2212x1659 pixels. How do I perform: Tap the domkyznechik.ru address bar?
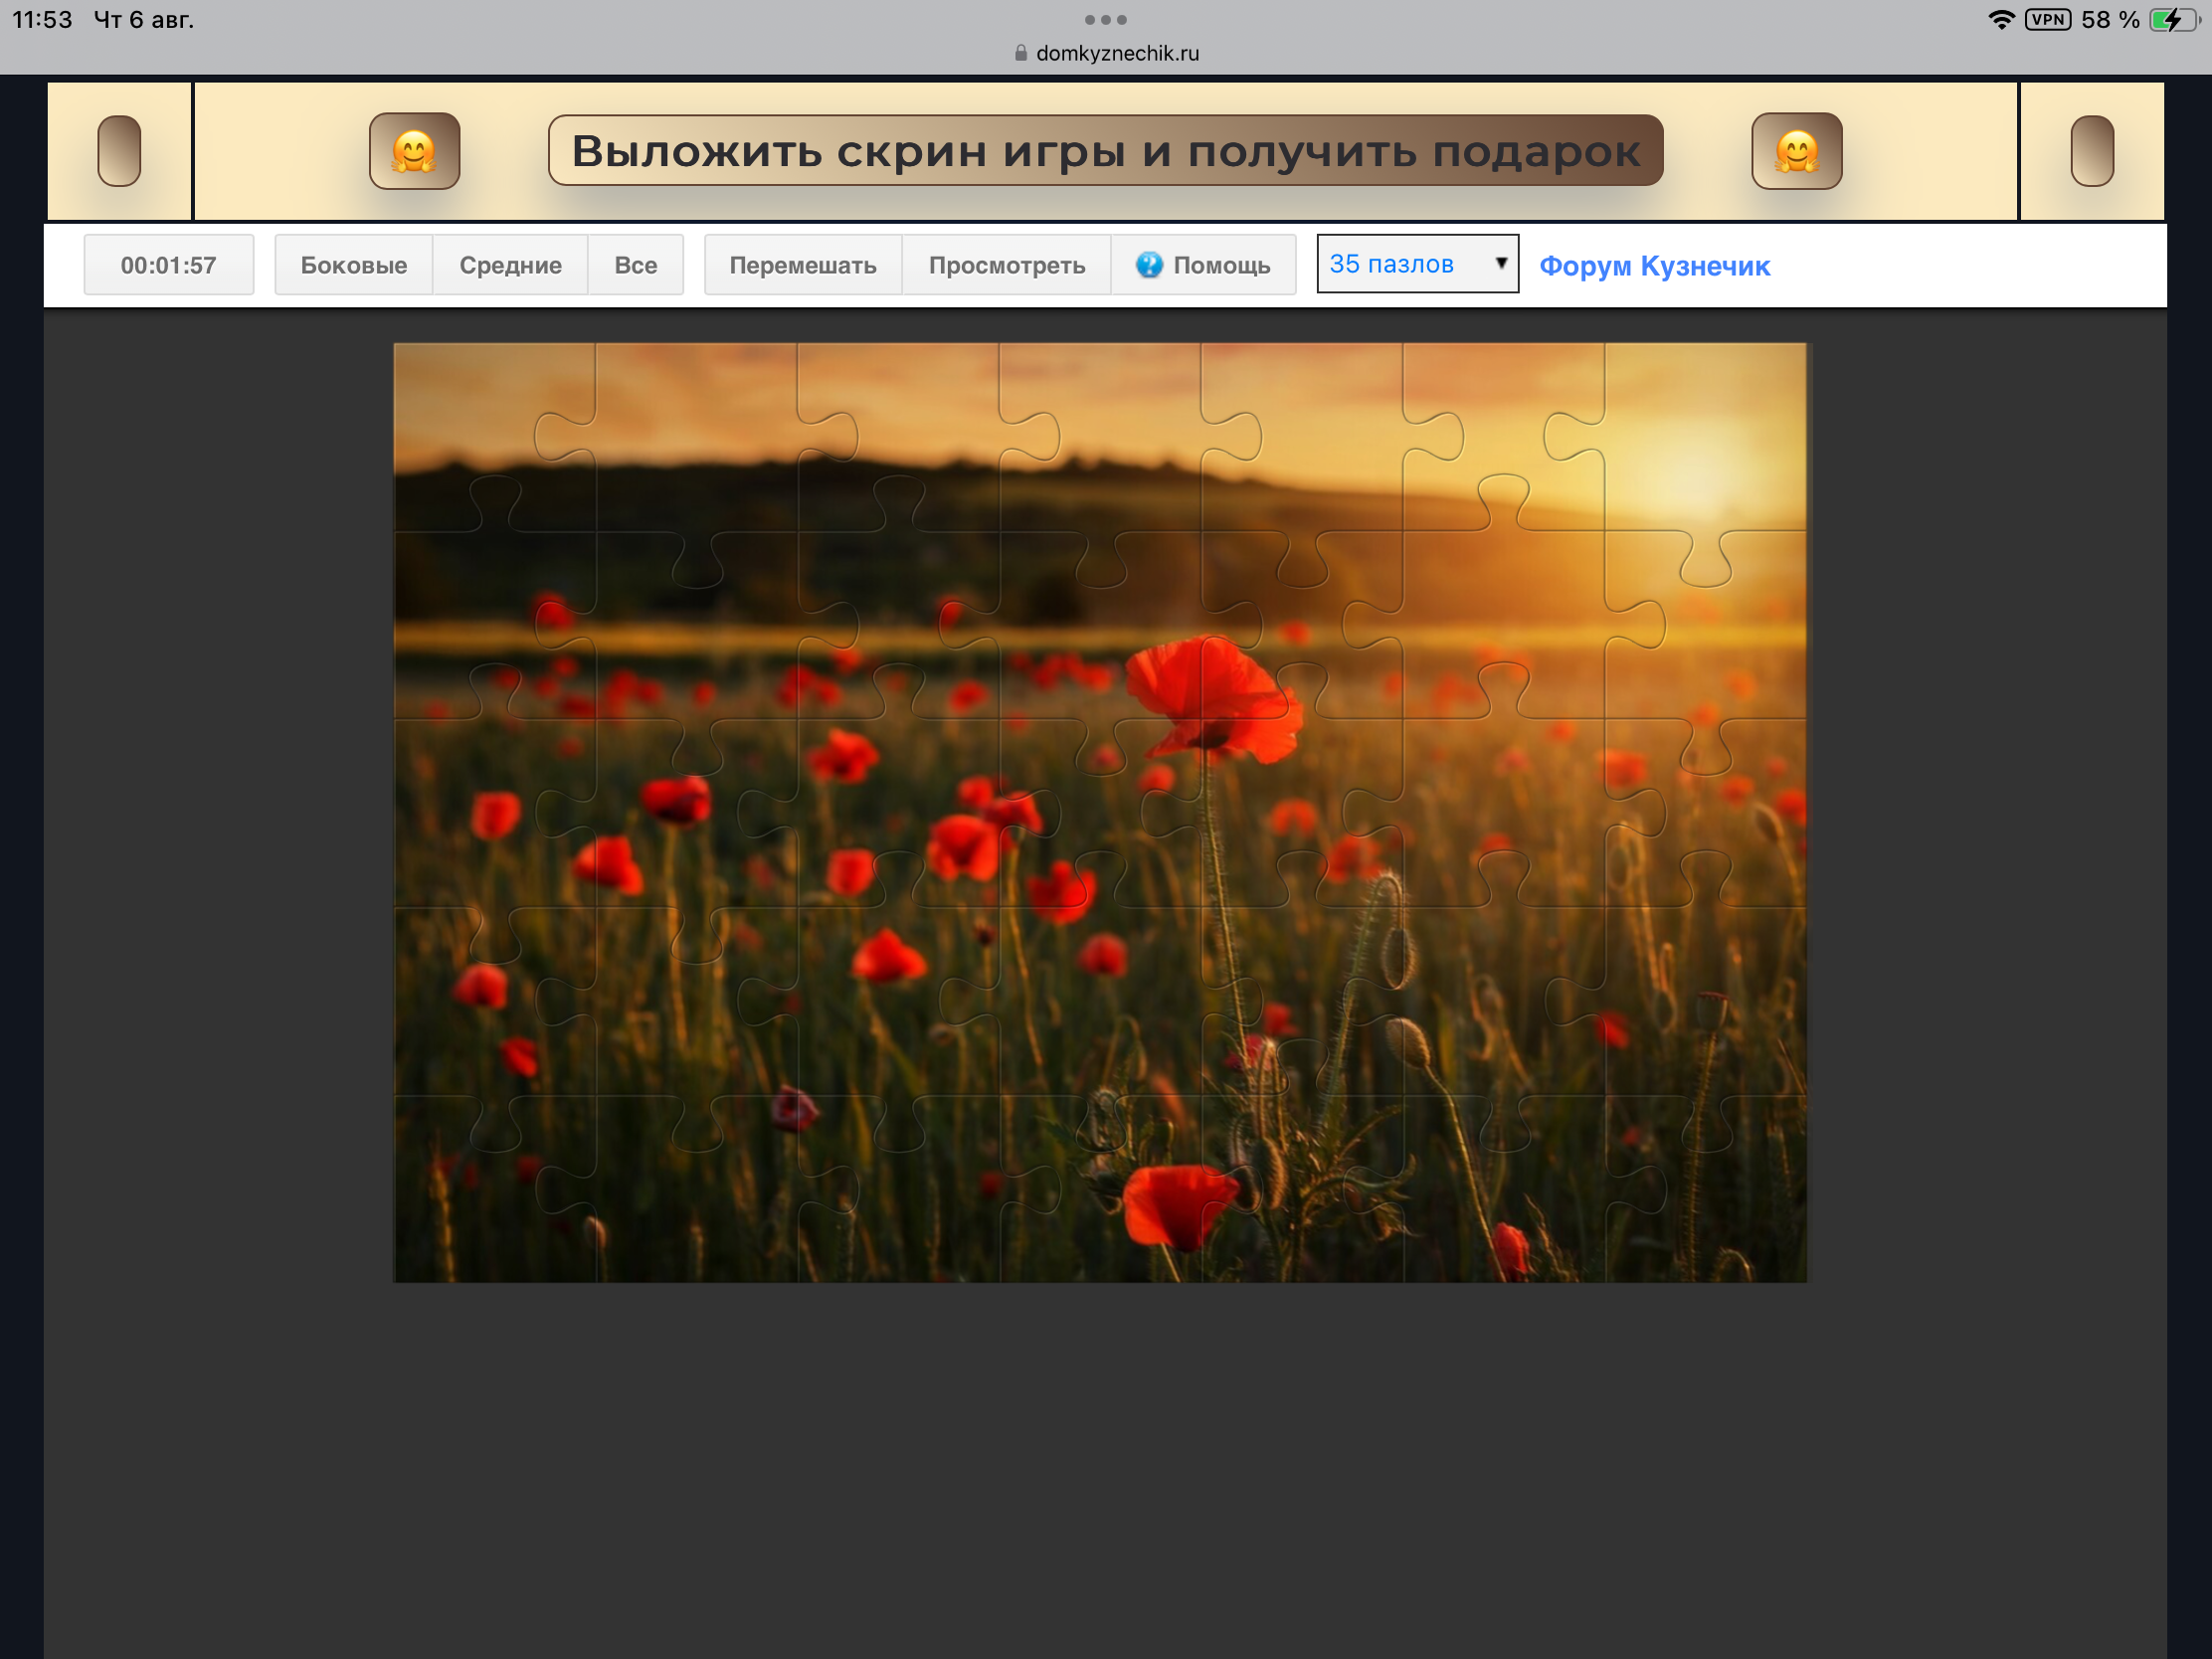pos(1106,53)
